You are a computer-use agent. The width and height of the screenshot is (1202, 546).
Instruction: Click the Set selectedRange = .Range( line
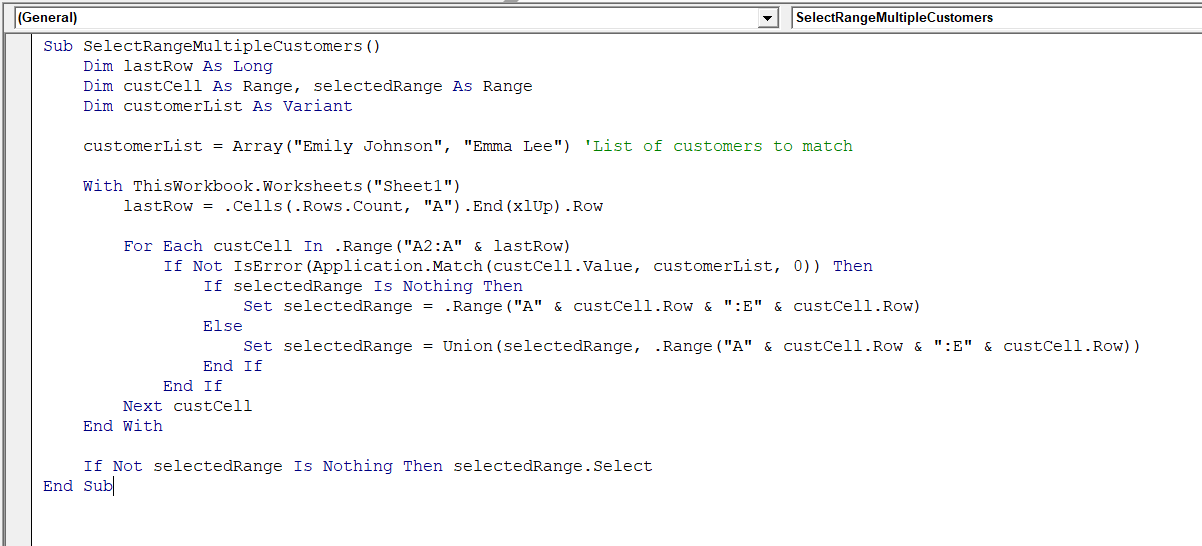click(582, 306)
